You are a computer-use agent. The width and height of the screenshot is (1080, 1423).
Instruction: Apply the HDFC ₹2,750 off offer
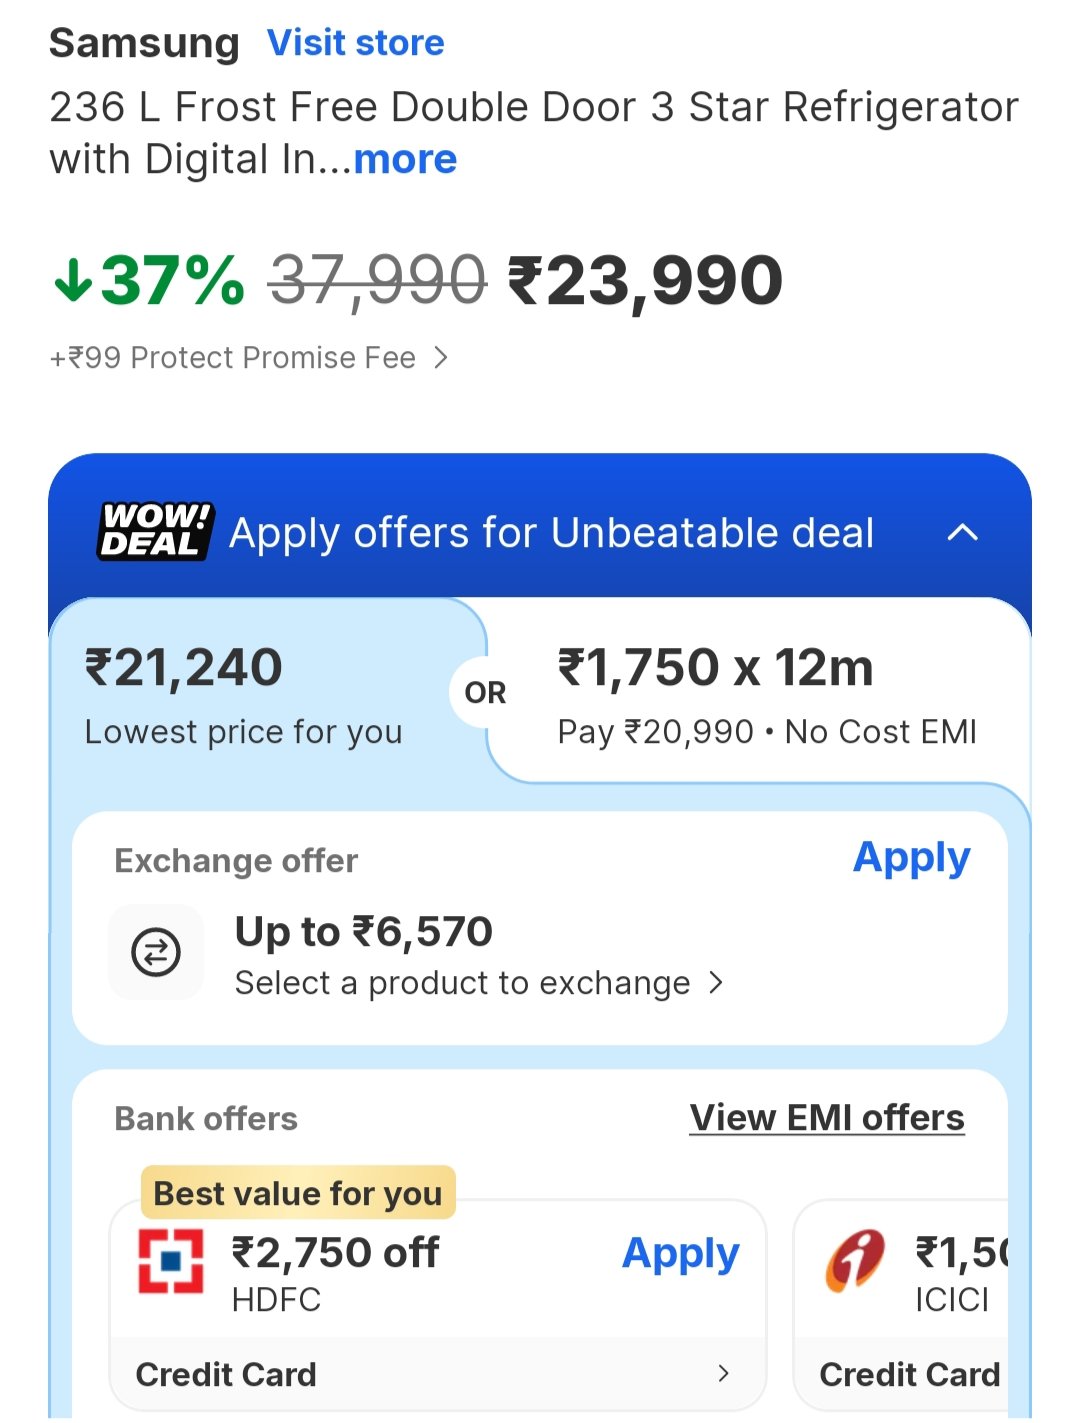coord(680,1253)
